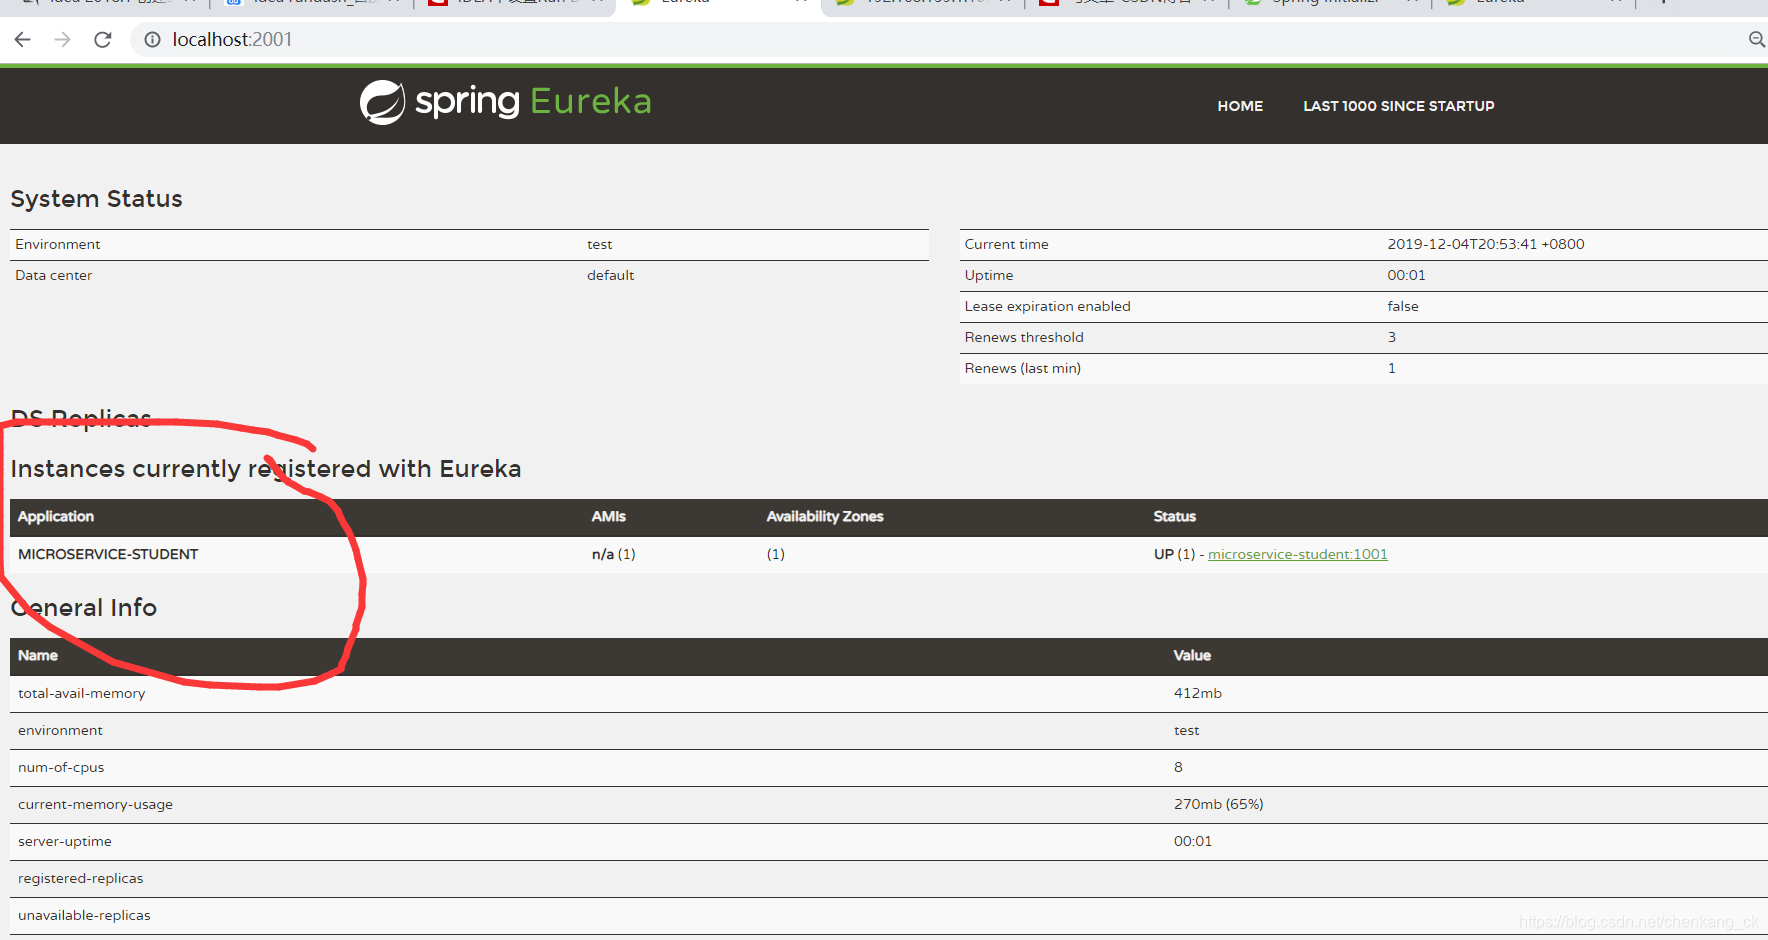Go back with the browser back arrow
The width and height of the screenshot is (1768, 940).
23,40
